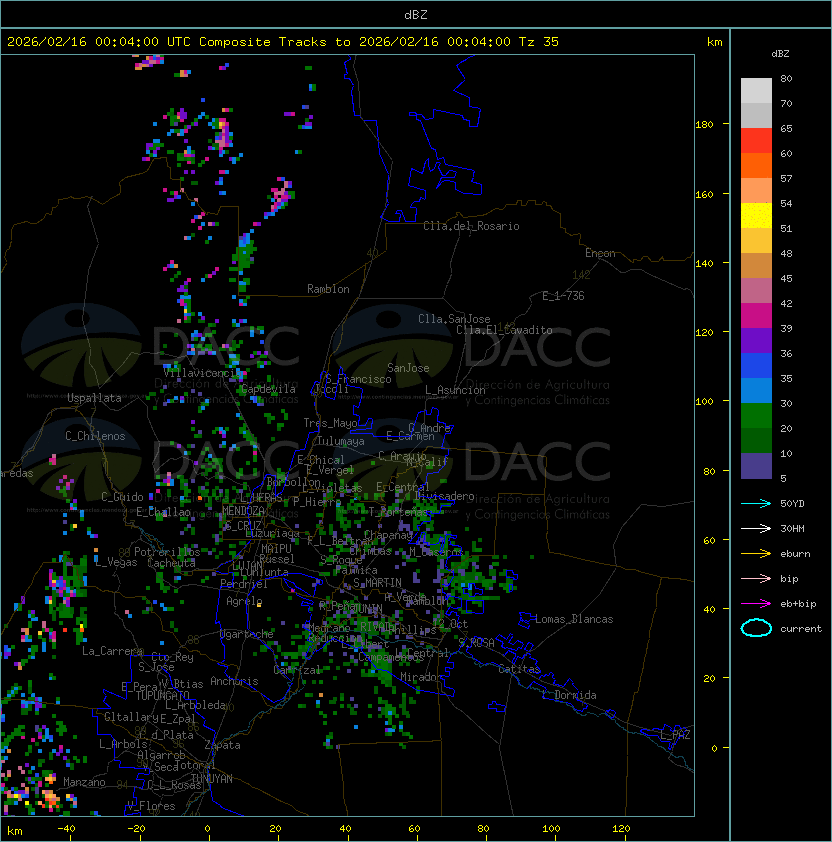
Task: Click the MENDOZA city label
Action: (243, 510)
